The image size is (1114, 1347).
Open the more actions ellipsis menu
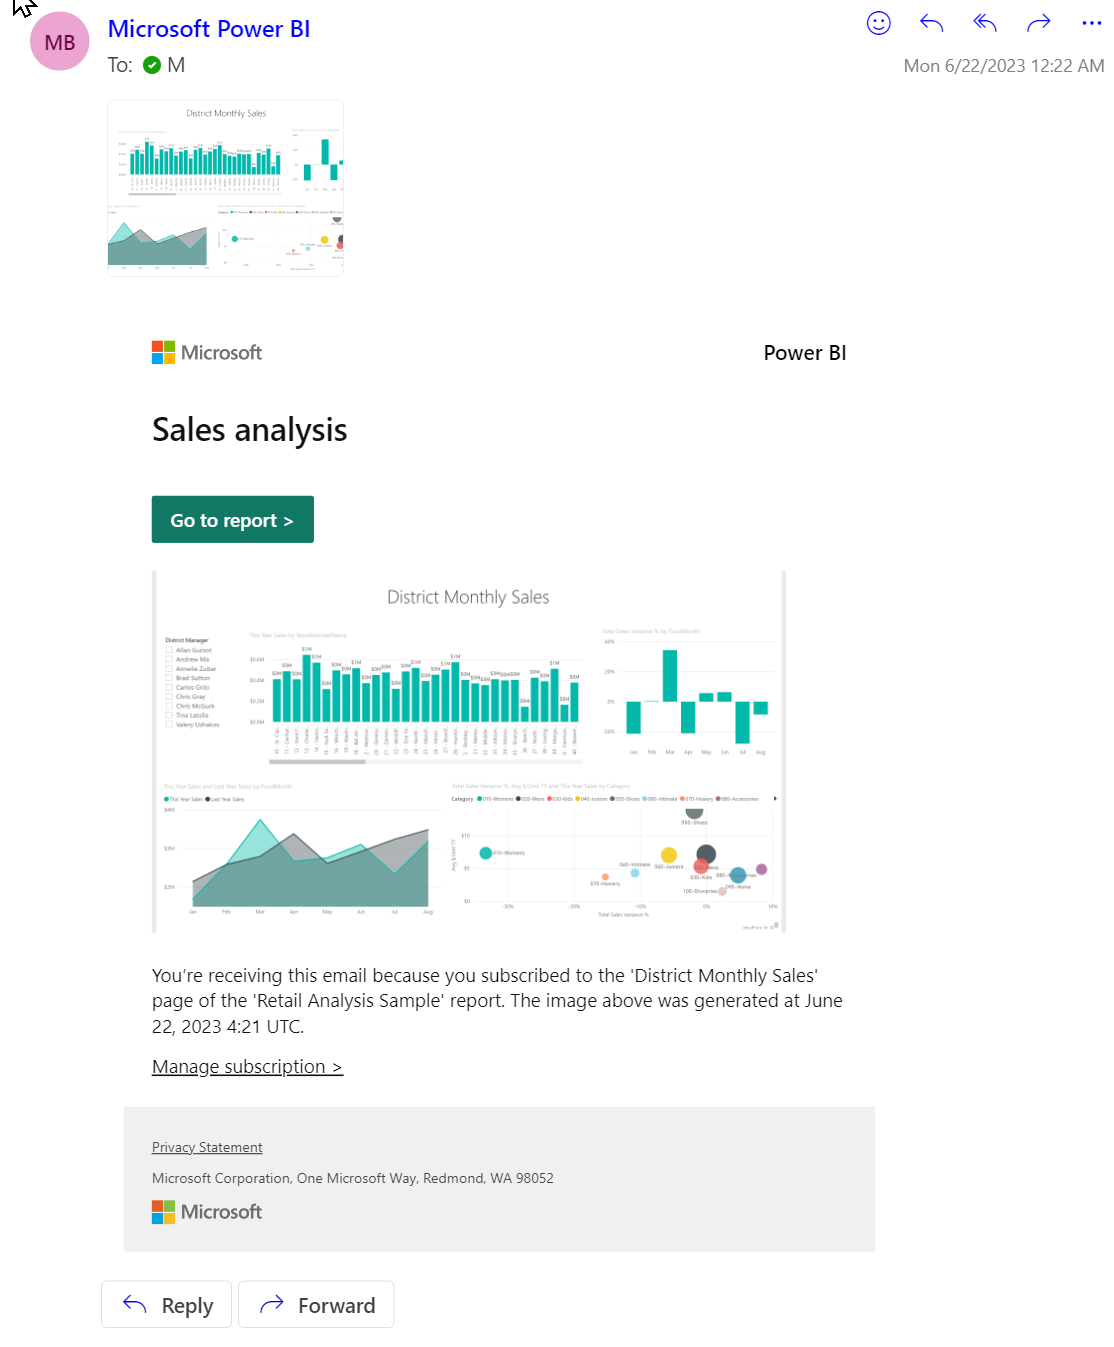1091,23
